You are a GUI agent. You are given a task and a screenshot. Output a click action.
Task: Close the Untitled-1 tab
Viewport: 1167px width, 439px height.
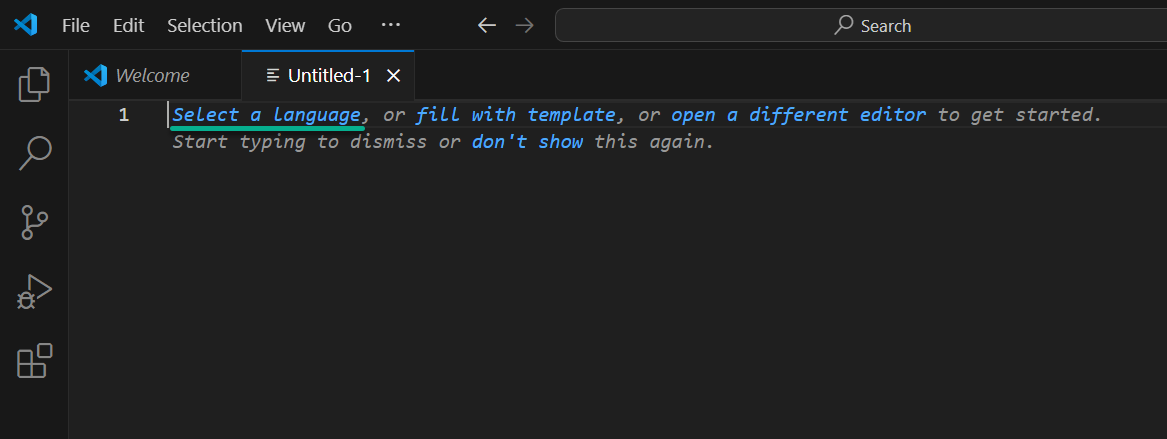click(394, 75)
